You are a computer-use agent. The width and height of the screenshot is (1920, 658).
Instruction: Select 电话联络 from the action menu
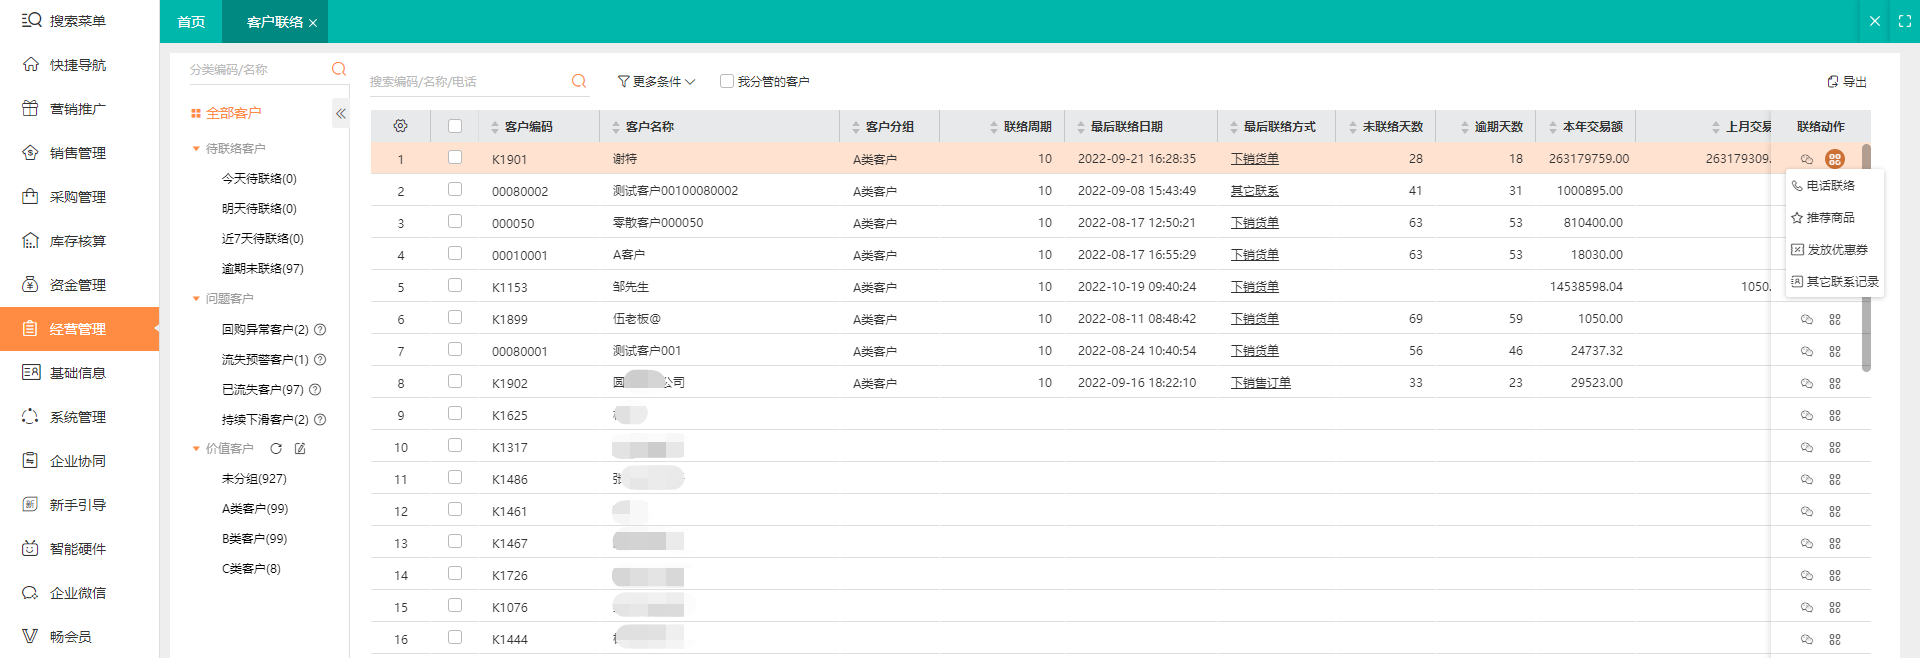point(1830,186)
